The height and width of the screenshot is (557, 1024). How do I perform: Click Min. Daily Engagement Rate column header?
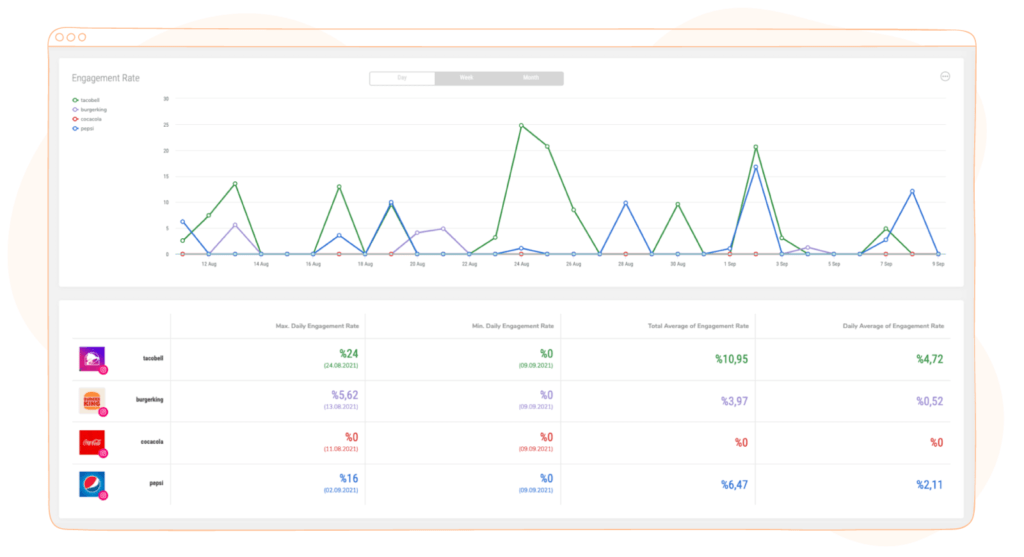coord(513,326)
